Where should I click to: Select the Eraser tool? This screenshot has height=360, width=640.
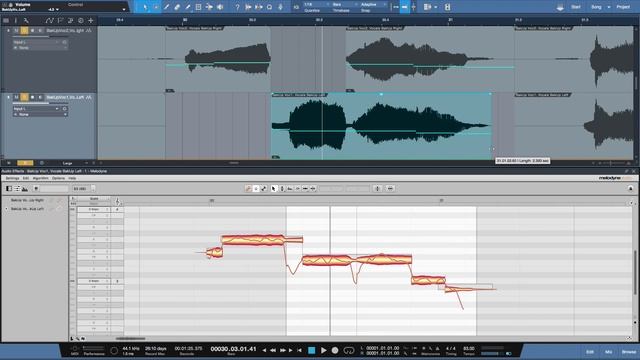click(177, 7)
